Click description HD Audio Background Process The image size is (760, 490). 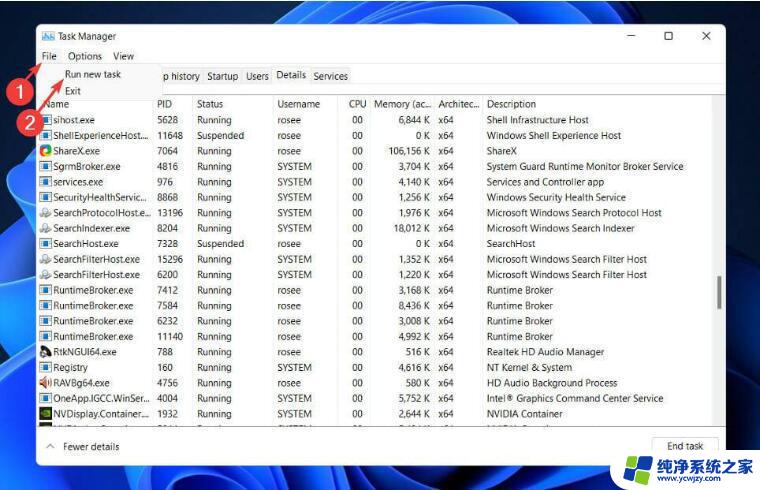[552, 383]
